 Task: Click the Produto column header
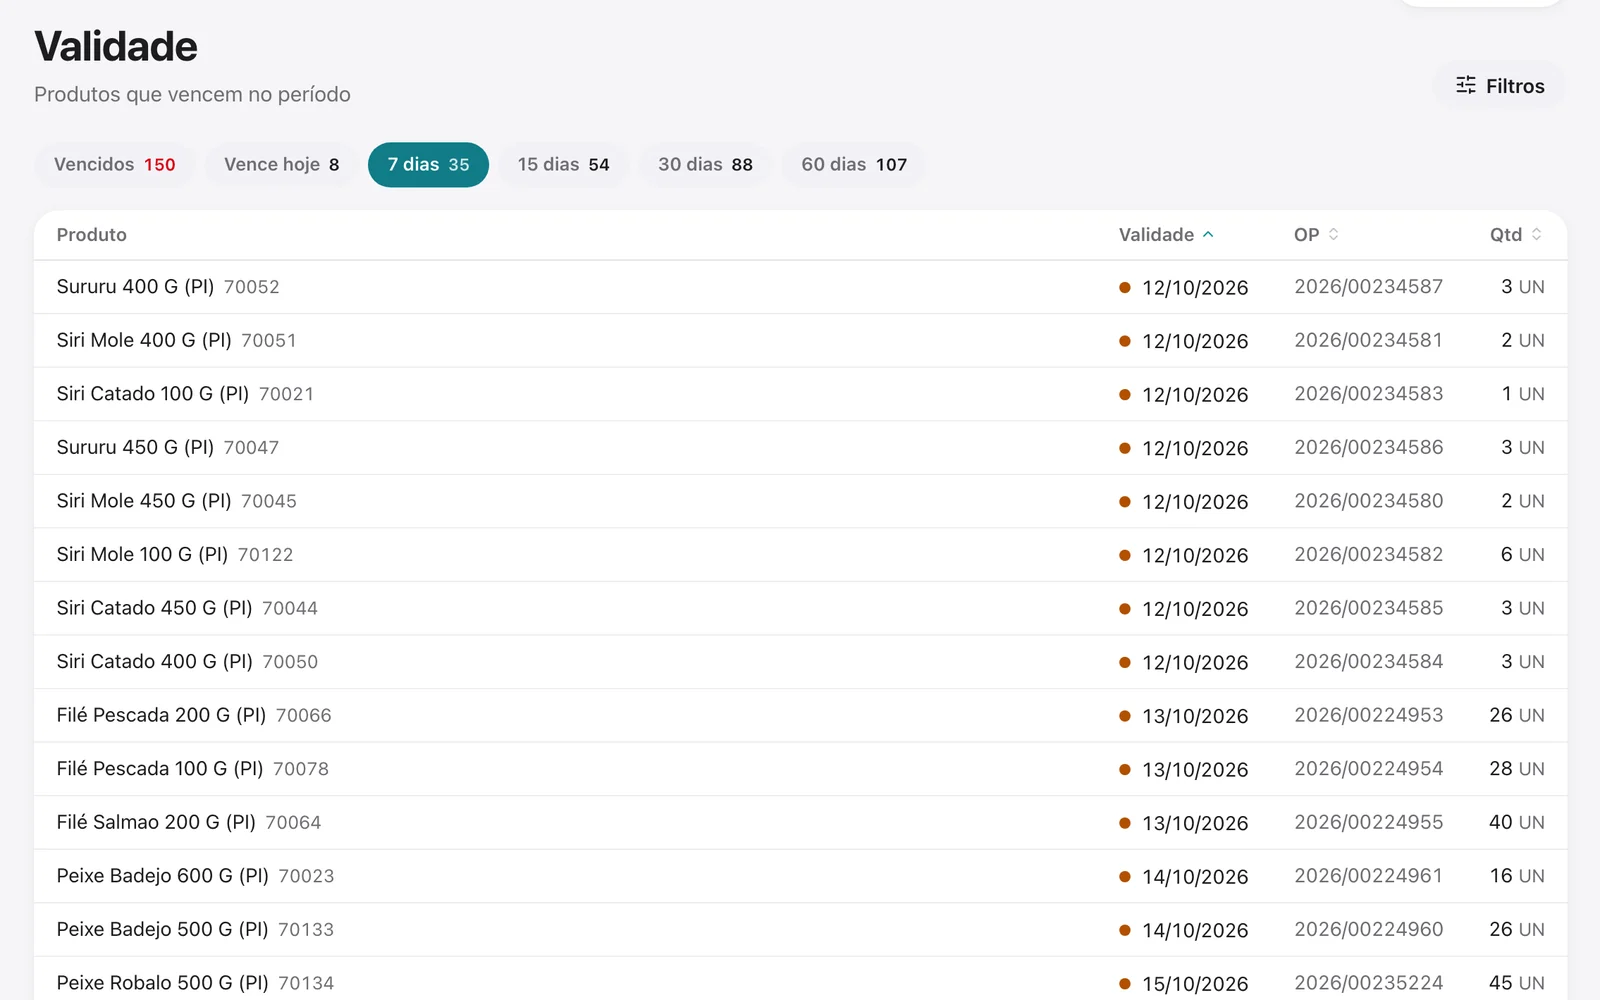tap(92, 235)
